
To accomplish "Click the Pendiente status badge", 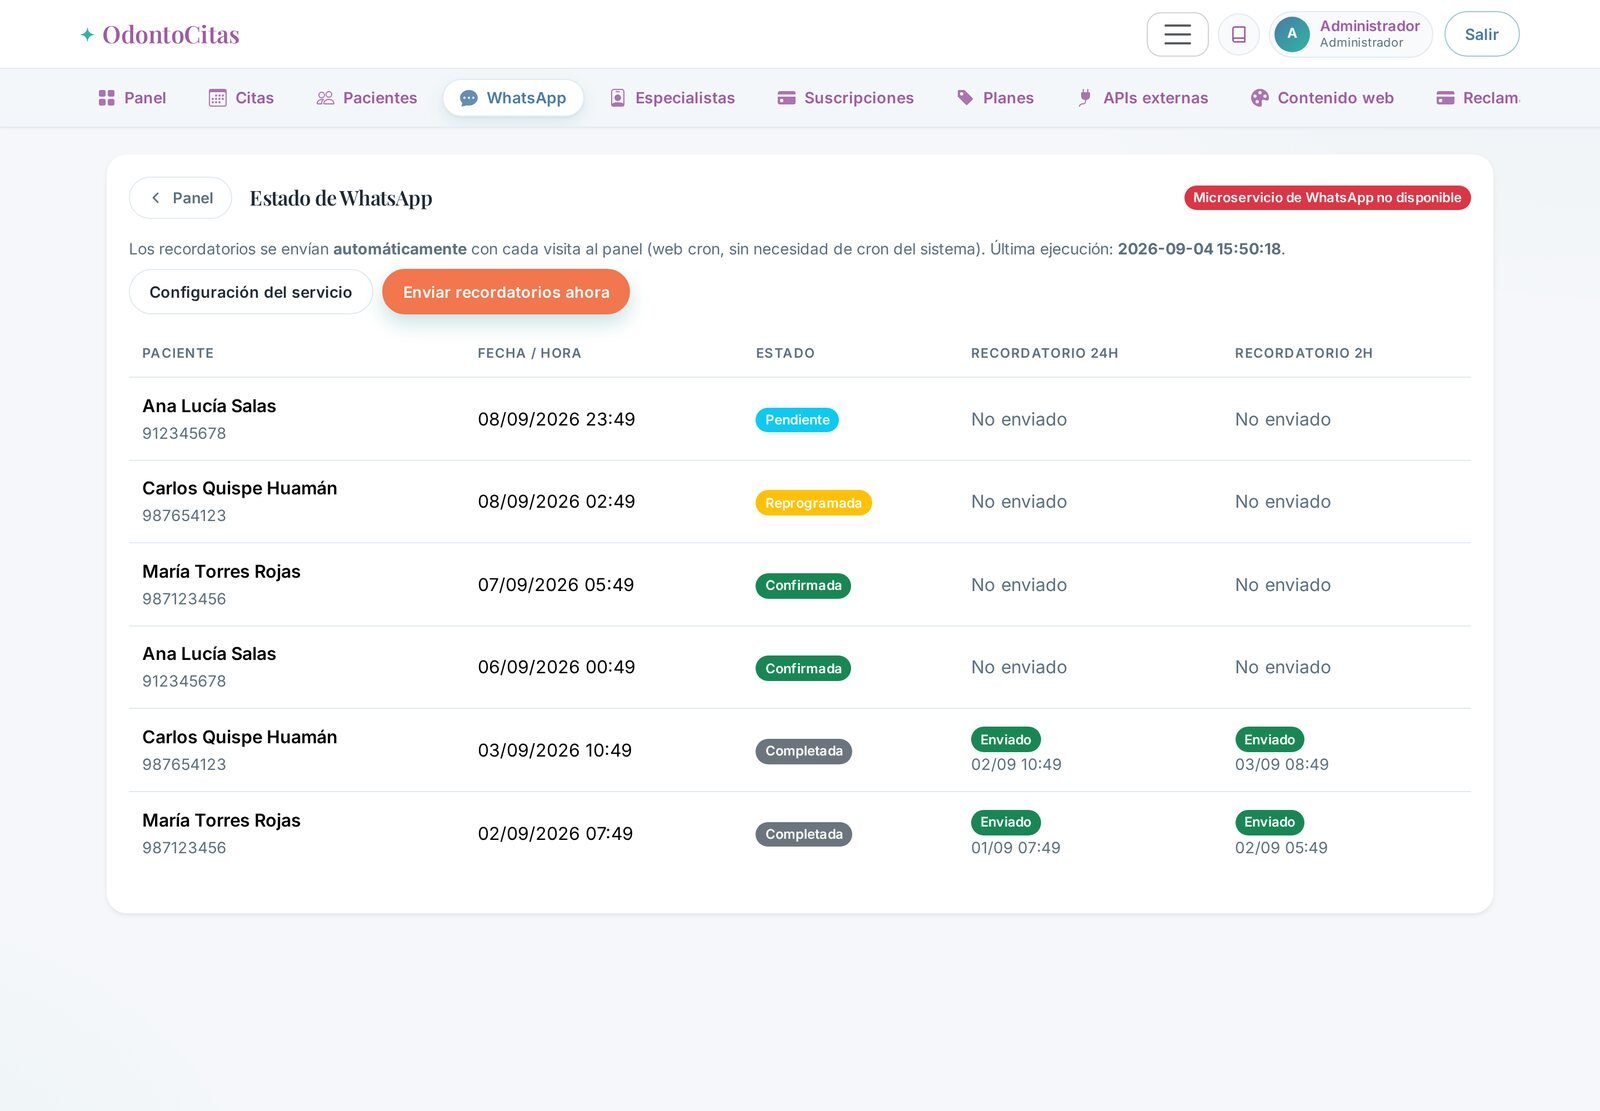I will tap(797, 420).
